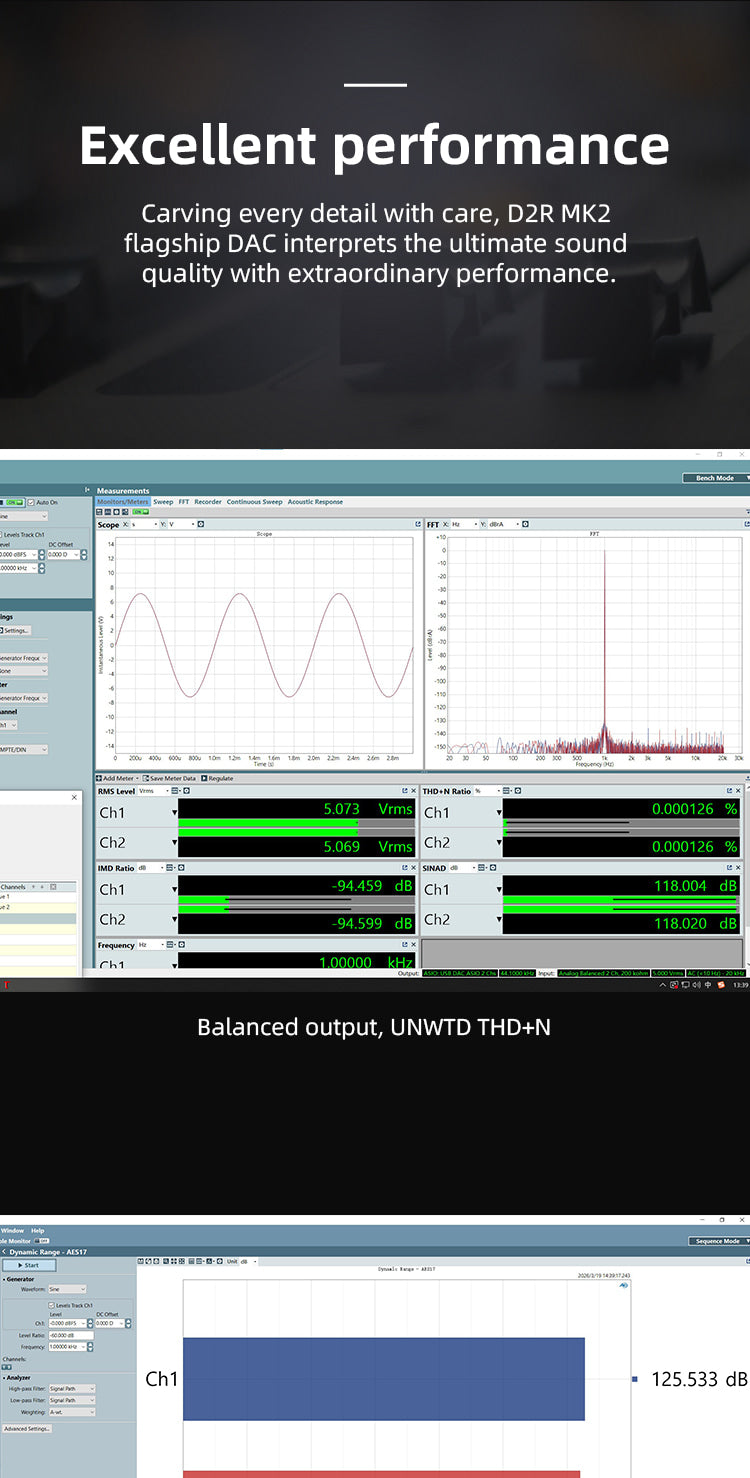This screenshot has width=750, height=1478.
Task: Close the THD+N Ratio meter
Action: tap(739, 791)
